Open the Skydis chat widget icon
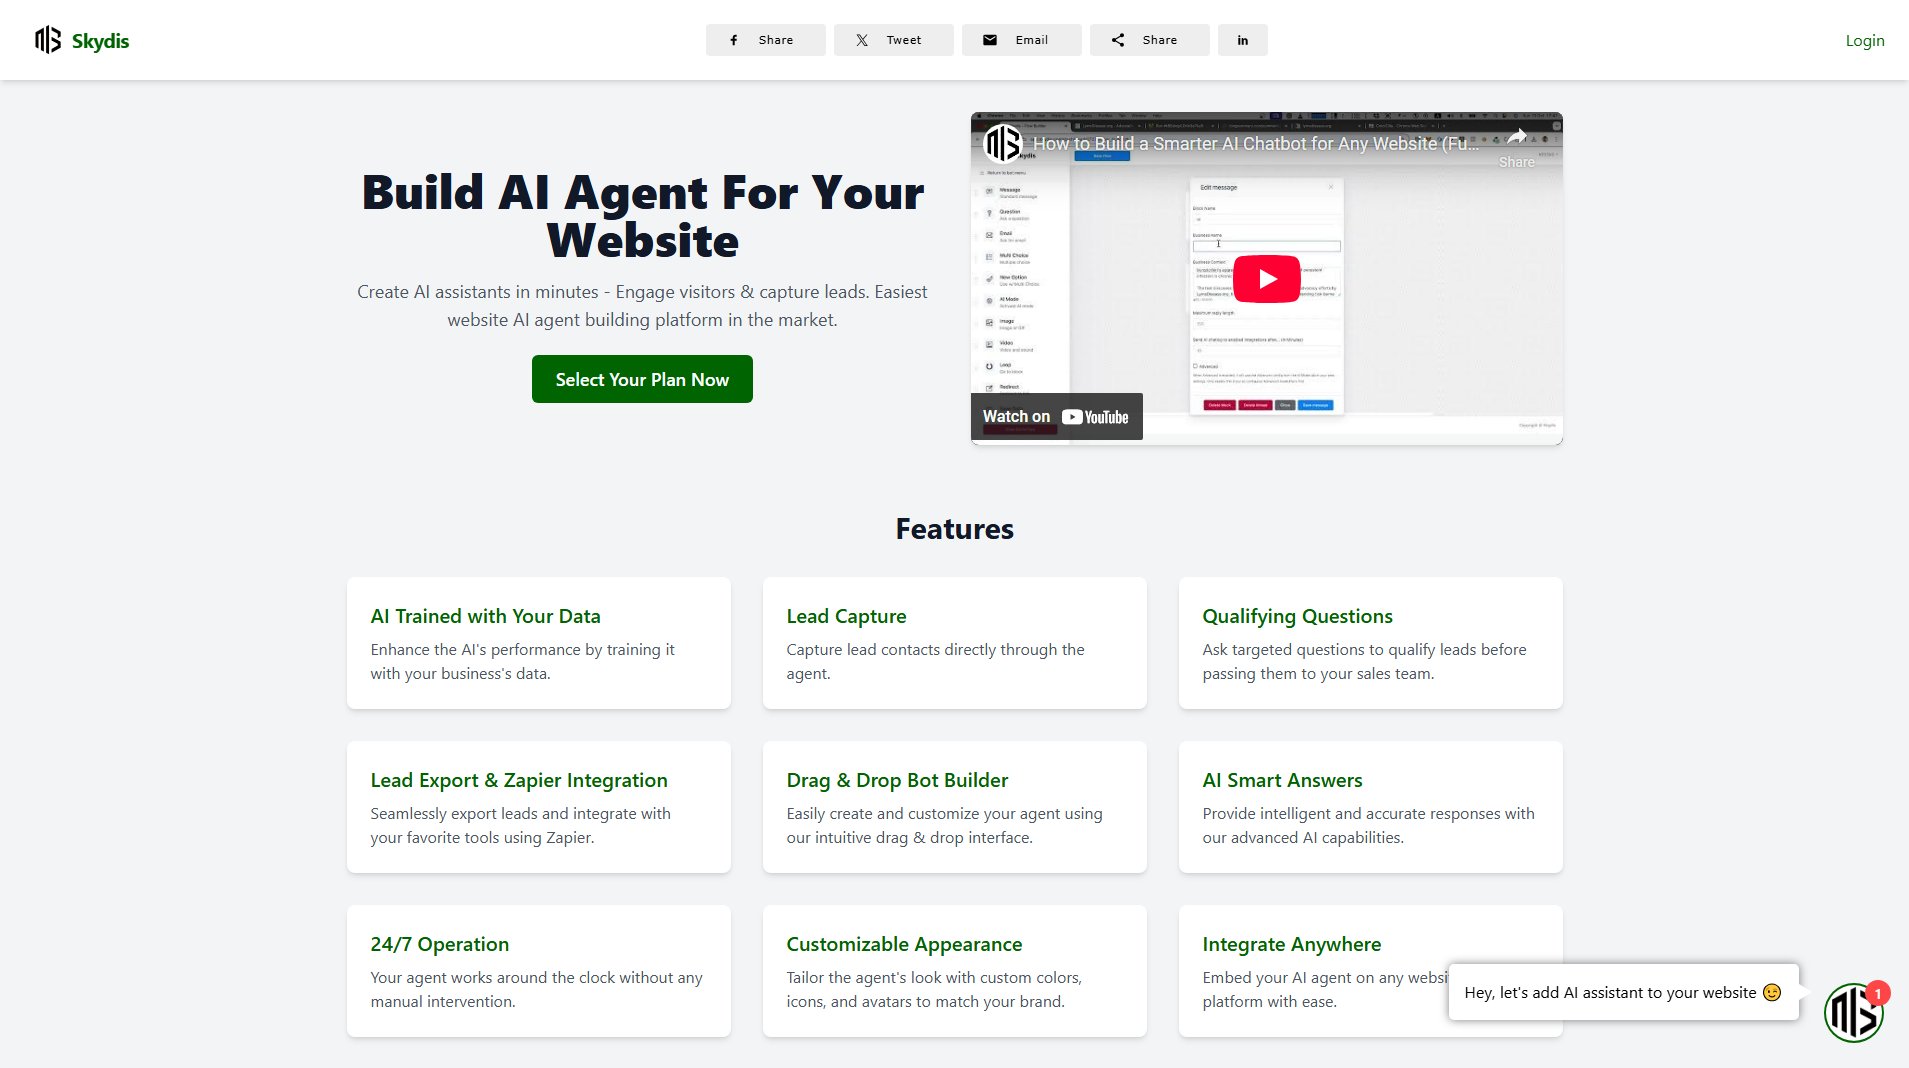Image resolution: width=1909 pixels, height=1068 pixels. [1853, 1013]
